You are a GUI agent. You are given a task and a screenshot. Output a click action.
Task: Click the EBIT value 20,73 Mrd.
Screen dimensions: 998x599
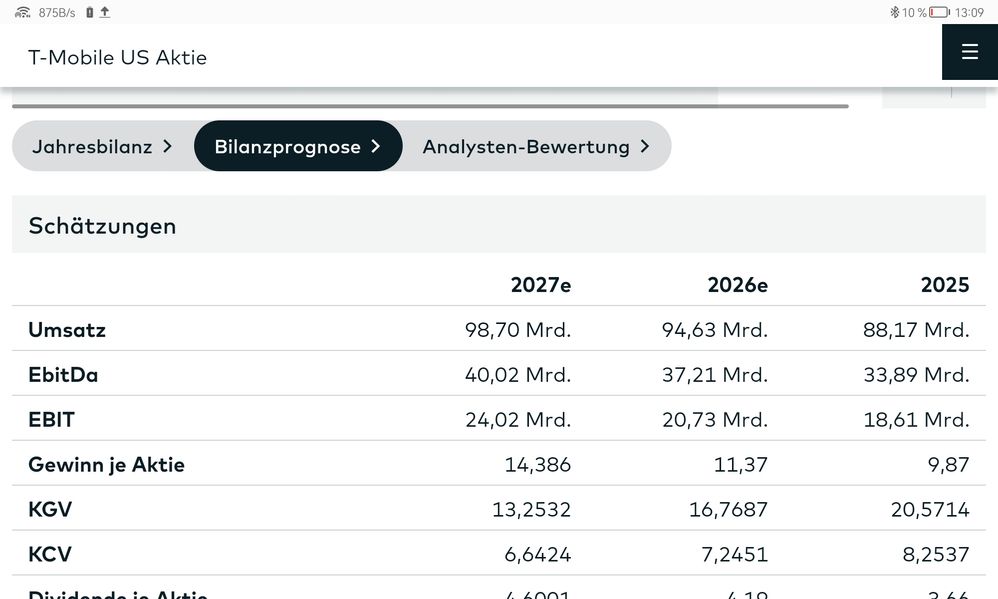coord(715,419)
